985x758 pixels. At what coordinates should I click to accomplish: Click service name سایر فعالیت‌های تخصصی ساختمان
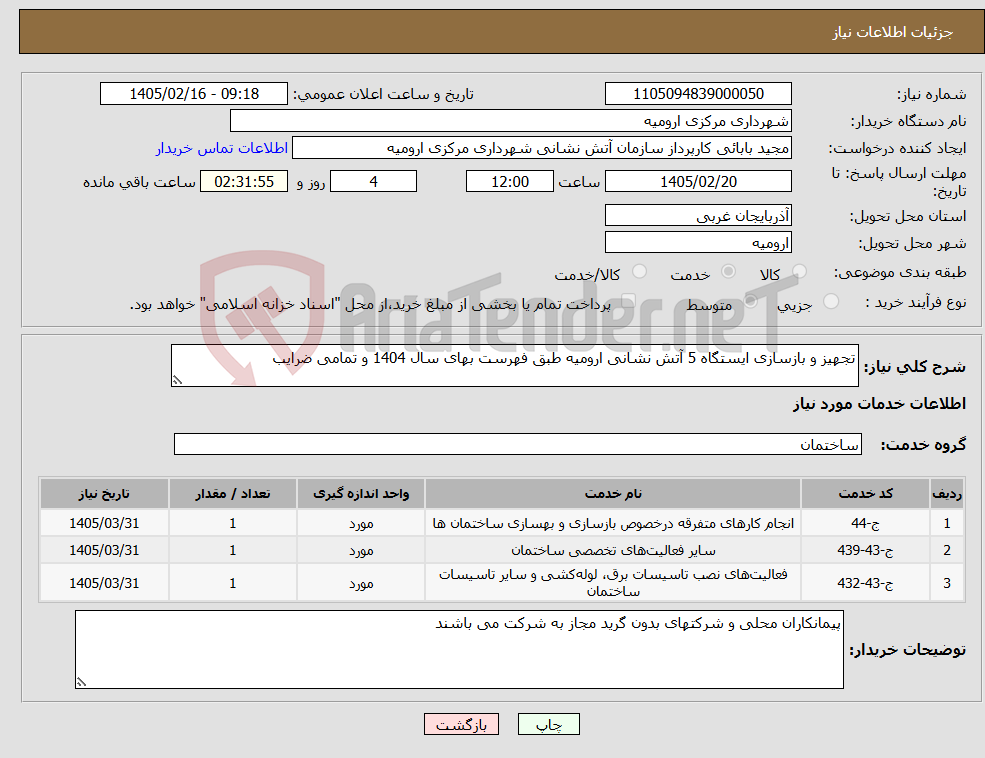tap(612, 550)
